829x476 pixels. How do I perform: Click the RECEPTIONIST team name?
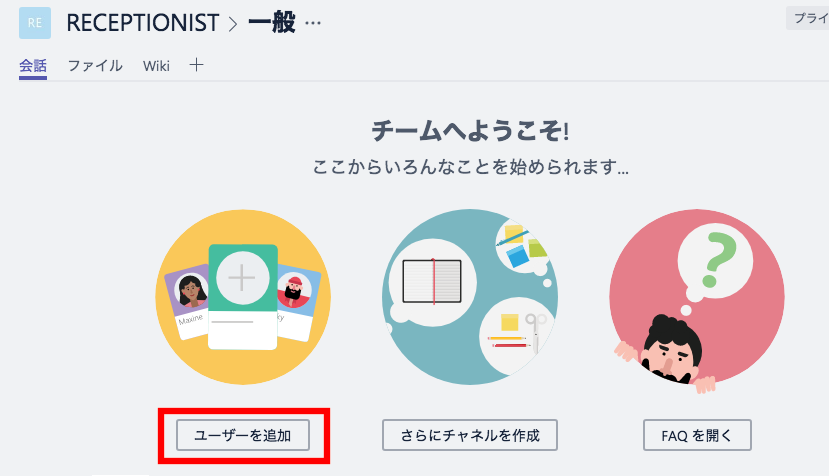(141, 23)
